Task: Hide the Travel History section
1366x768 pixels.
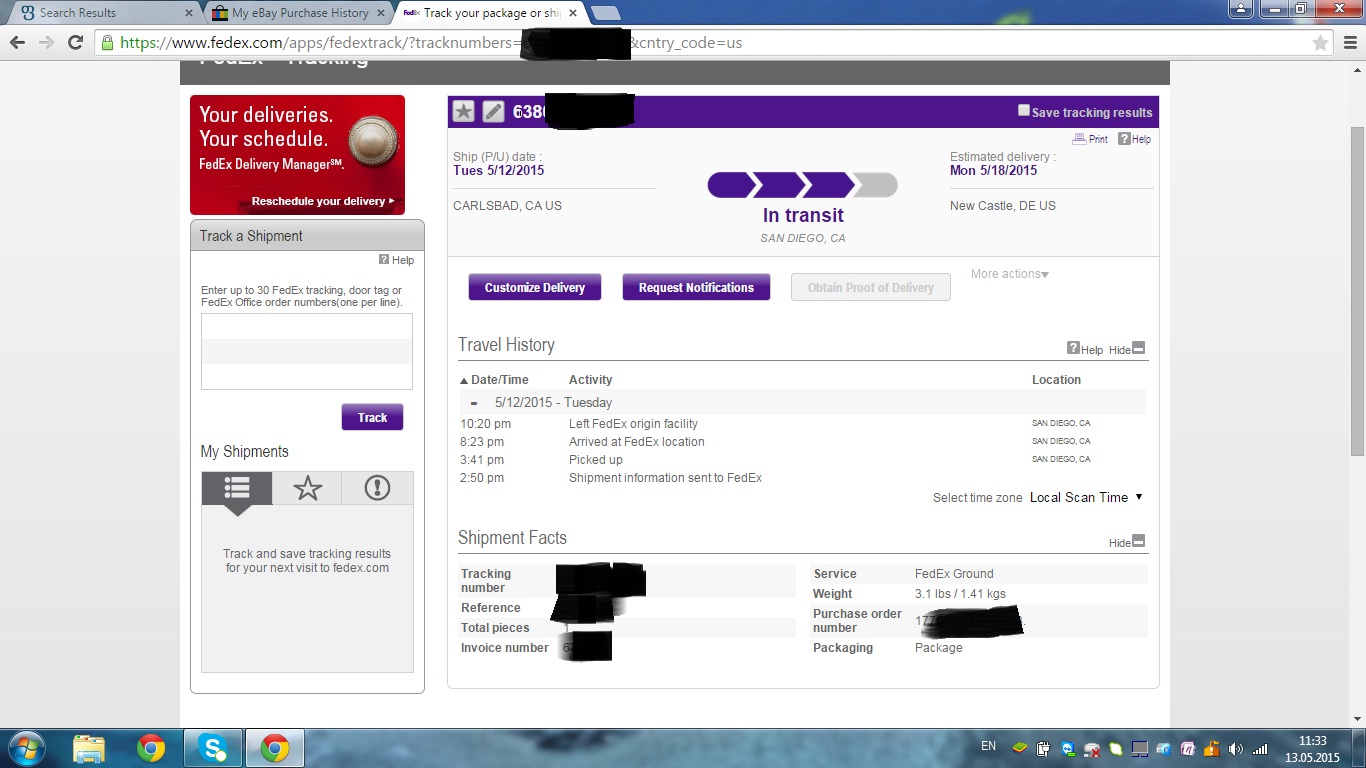Action: click(x=1127, y=349)
